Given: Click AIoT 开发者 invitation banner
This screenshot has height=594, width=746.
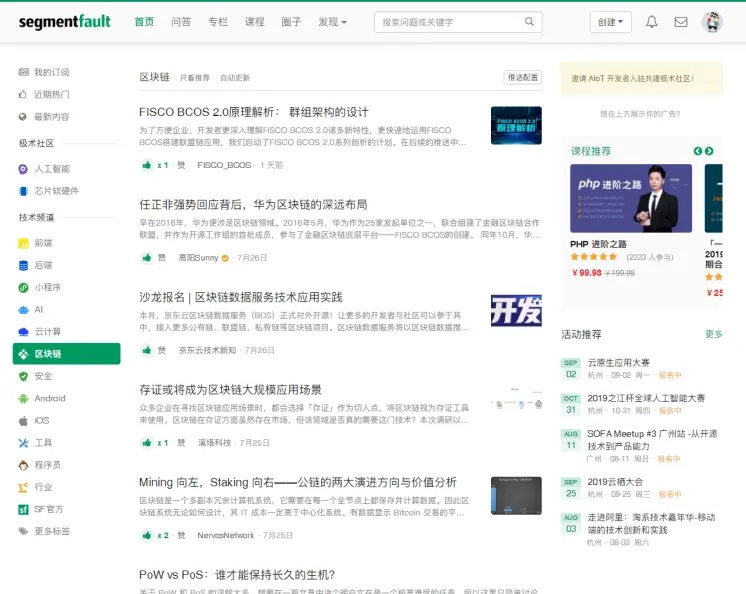Looking at the screenshot, I should (x=641, y=78).
